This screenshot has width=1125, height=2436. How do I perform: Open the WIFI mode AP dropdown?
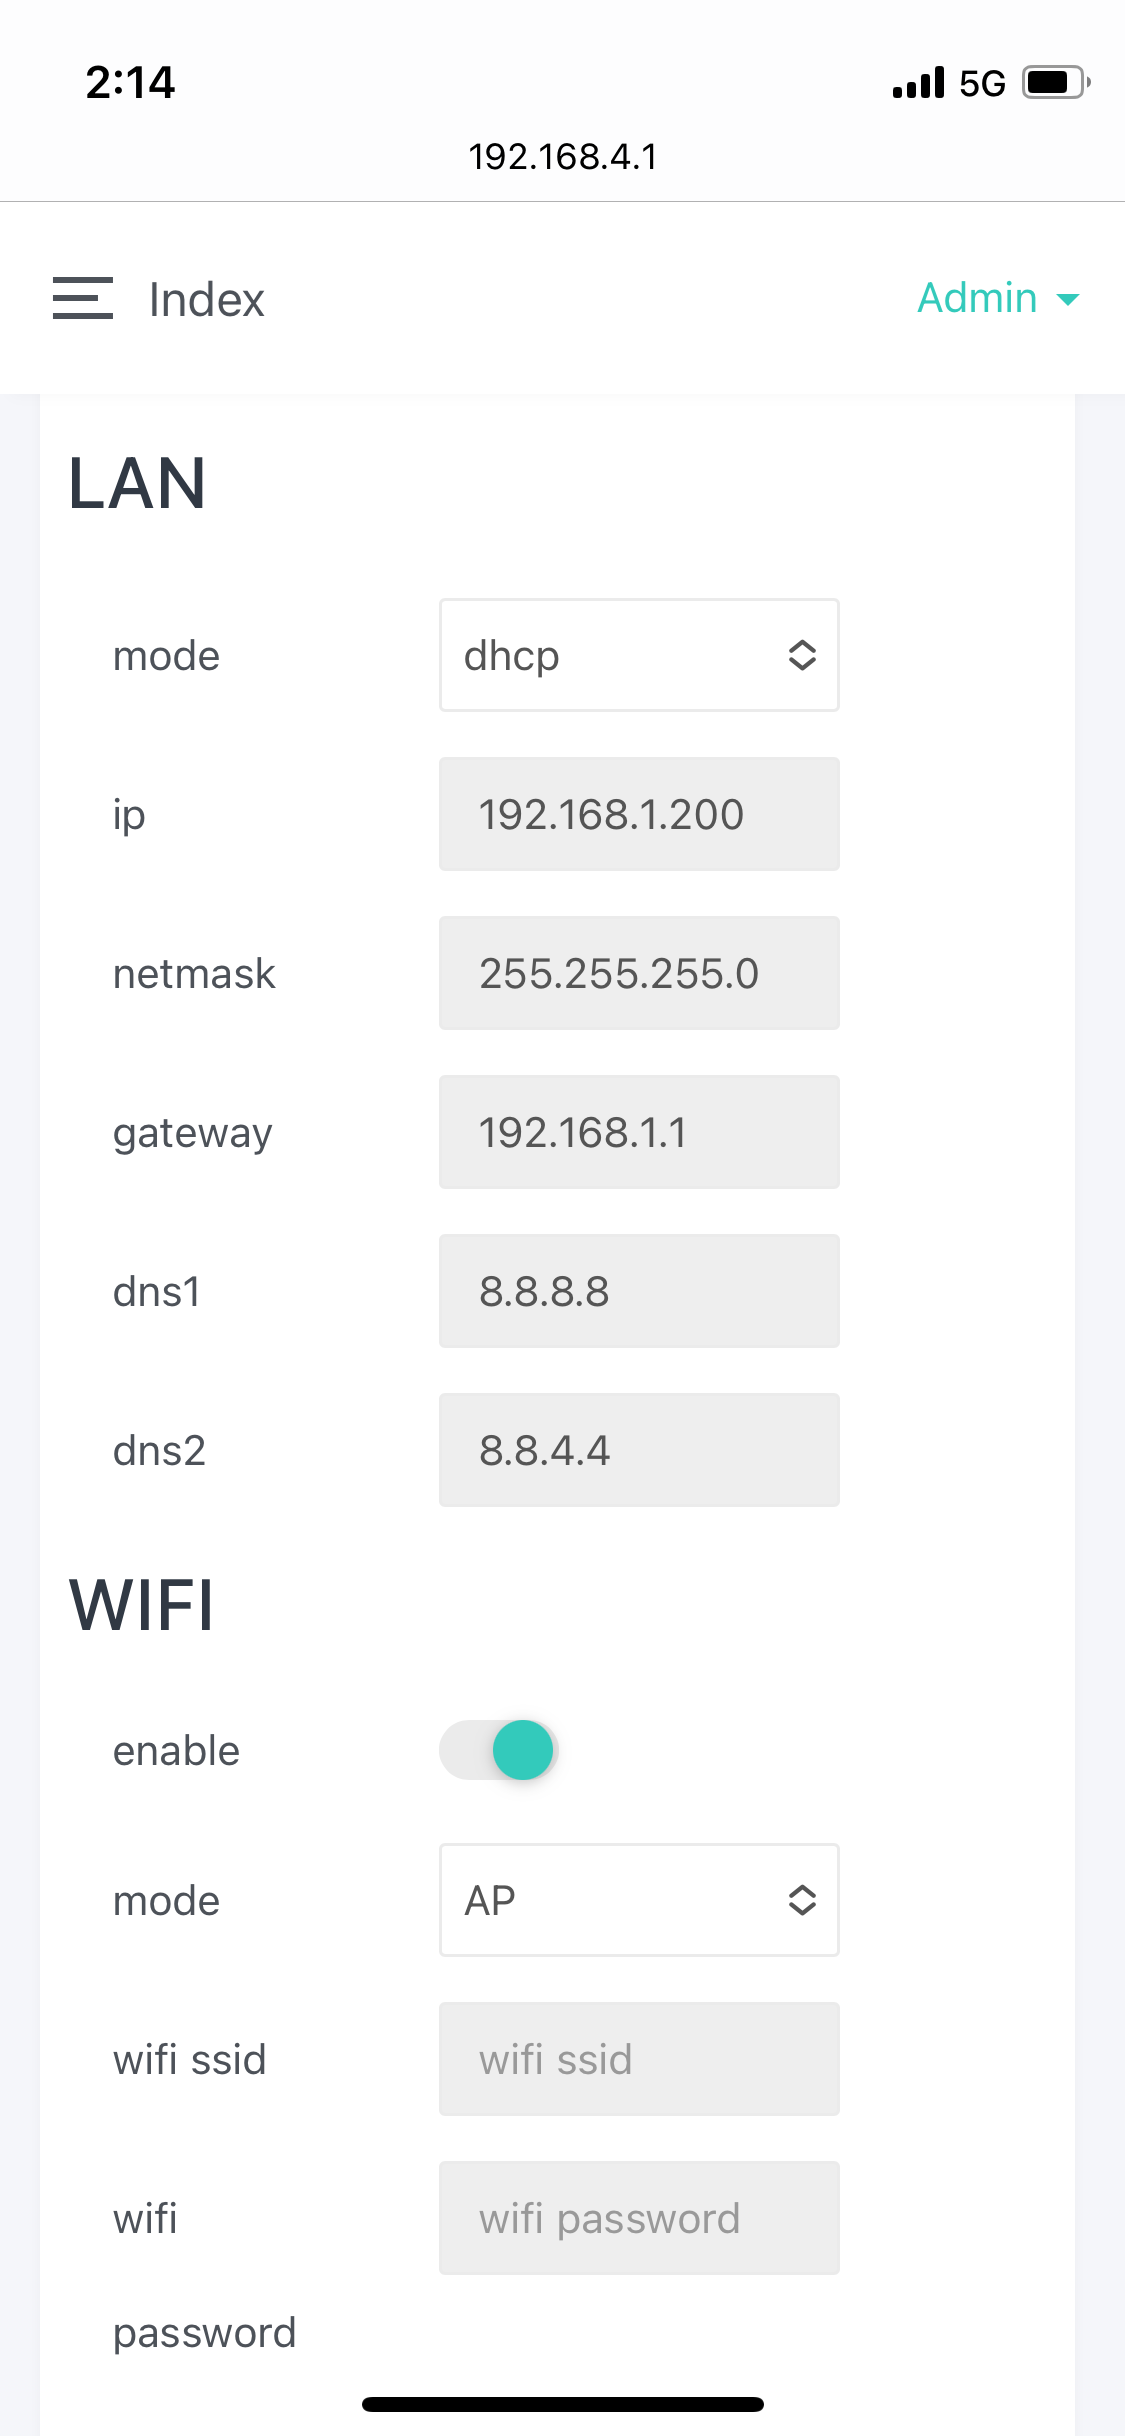click(x=639, y=1900)
